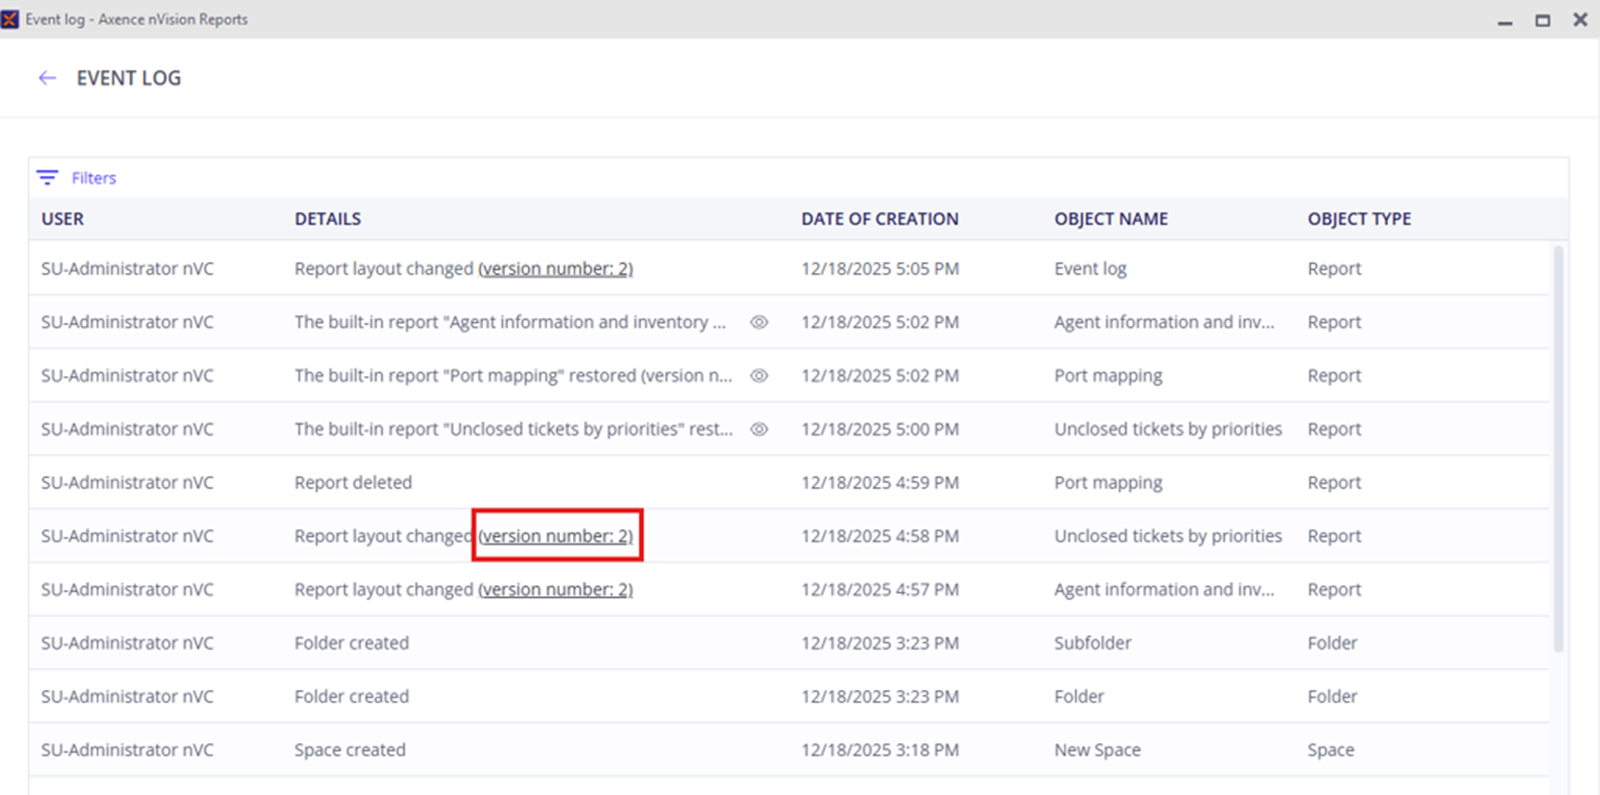This screenshot has height=795, width=1600.
Task: Maximize the Event log window
Action: tap(1542, 20)
